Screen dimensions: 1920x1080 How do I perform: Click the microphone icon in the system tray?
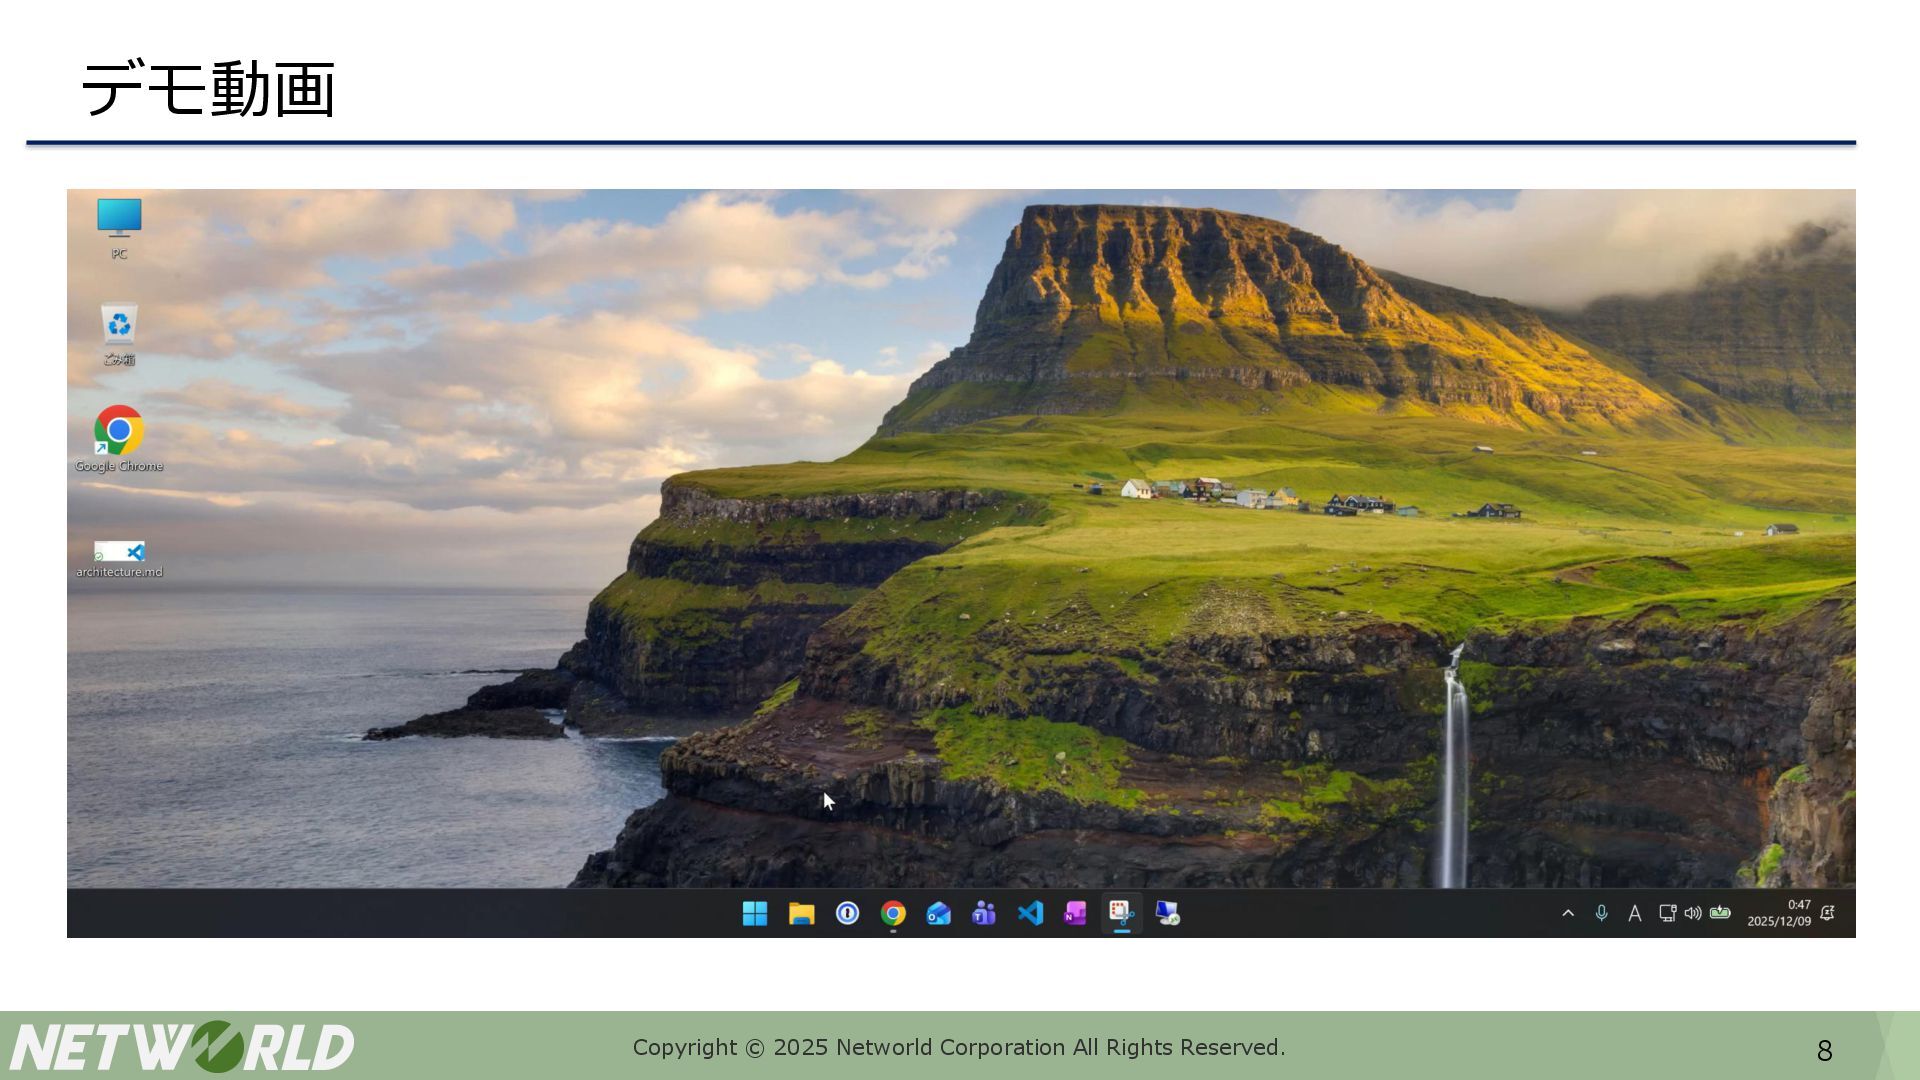point(1601,913)
